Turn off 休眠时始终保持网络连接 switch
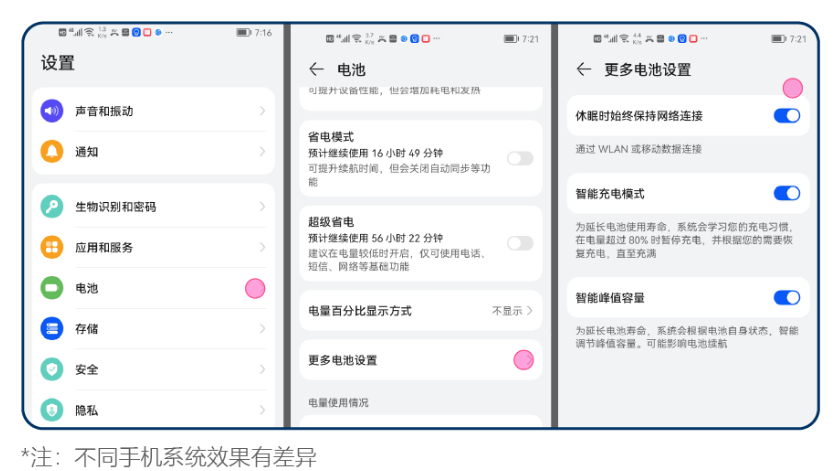This screenshot has height=471, width=838. pos(787,116)
